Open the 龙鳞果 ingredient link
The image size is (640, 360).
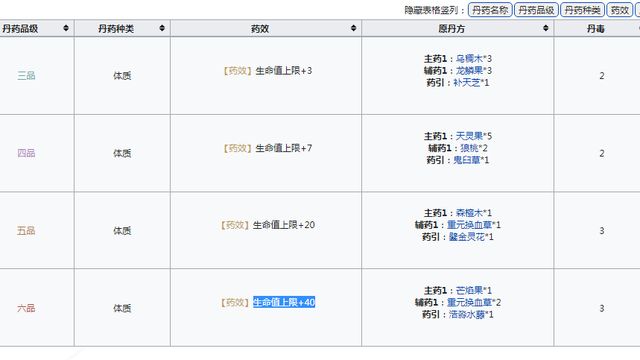469,71
